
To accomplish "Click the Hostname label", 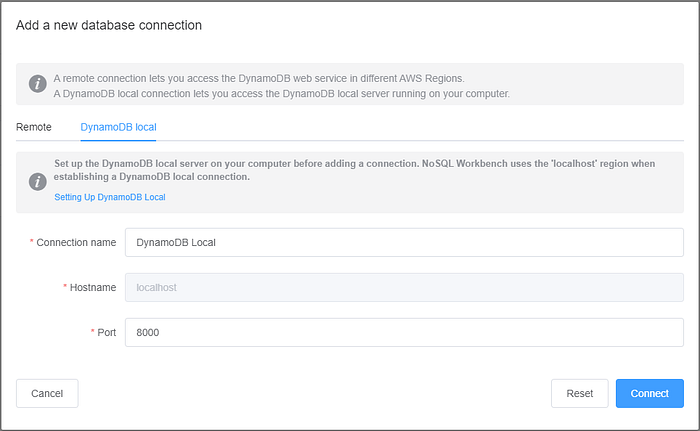I will tap(92, 287).
